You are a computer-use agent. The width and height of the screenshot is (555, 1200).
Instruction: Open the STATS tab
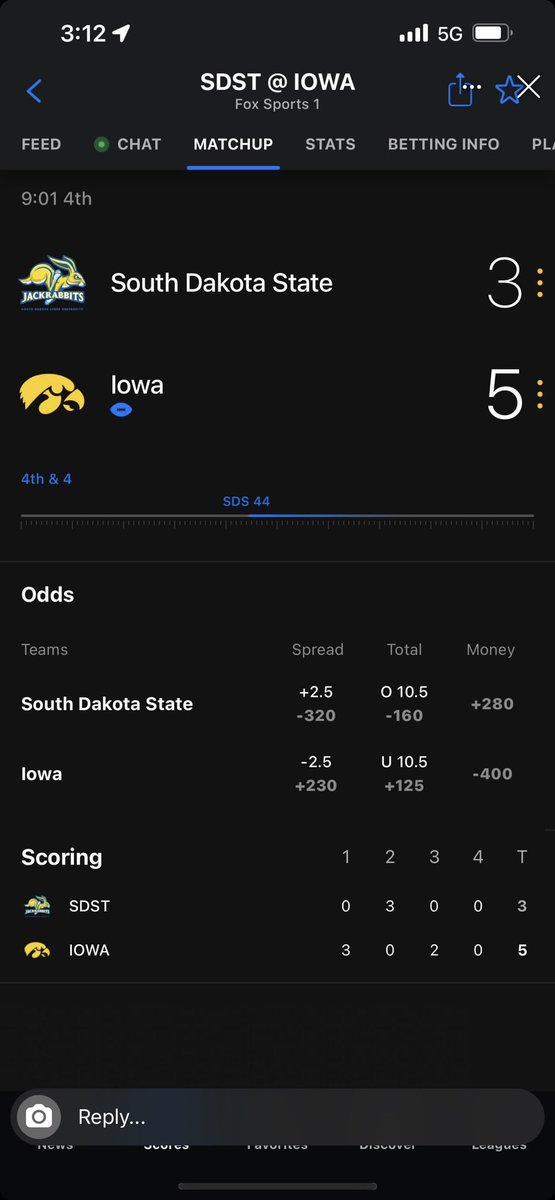tap(330, 144)
